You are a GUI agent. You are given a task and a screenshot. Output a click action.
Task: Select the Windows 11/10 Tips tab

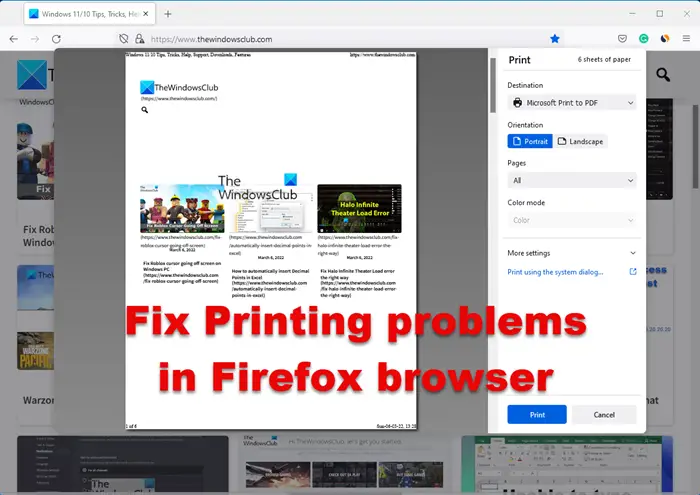(x=89, y=14)
